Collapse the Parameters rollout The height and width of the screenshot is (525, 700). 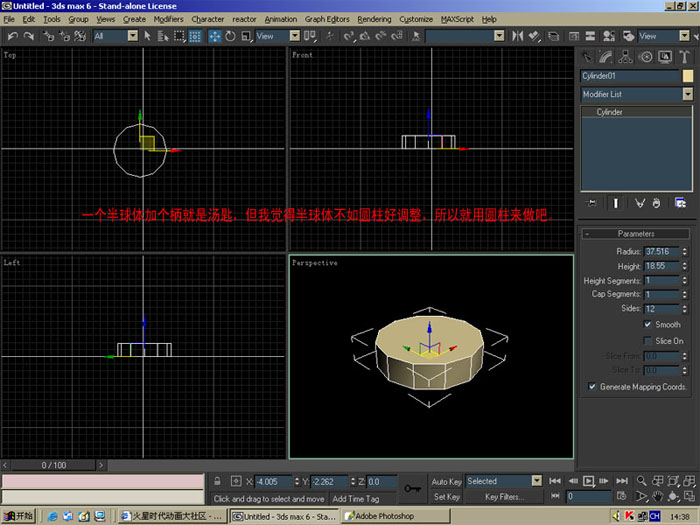636,233
